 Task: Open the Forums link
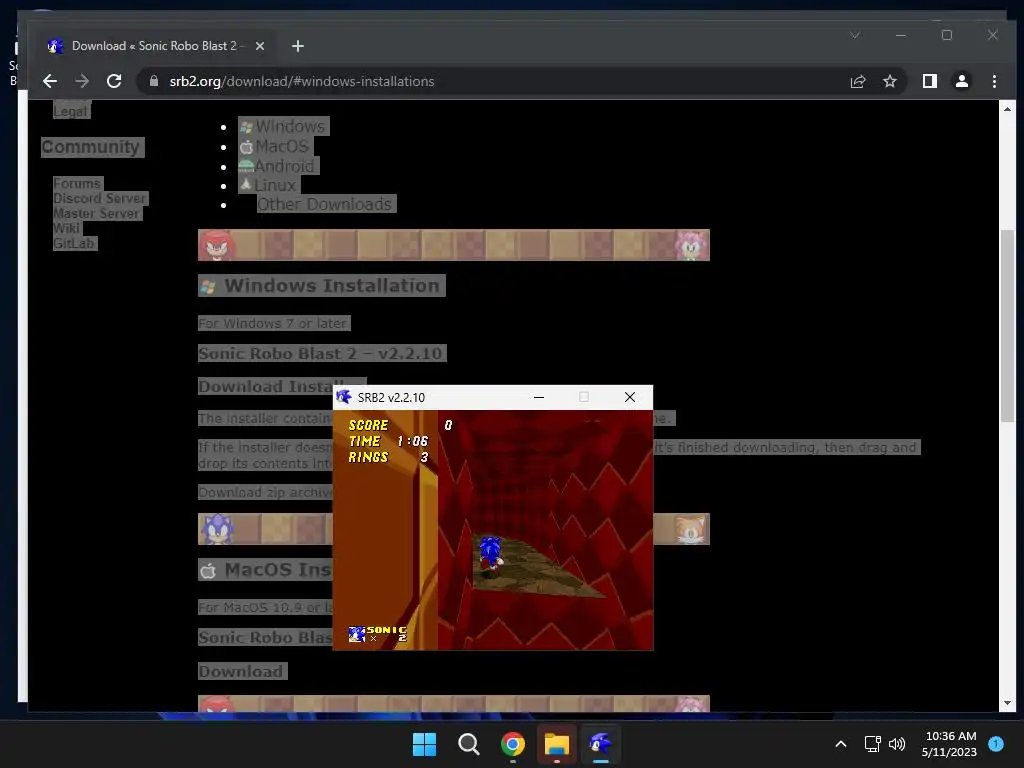pyautogui.click(x=77, y=184)
